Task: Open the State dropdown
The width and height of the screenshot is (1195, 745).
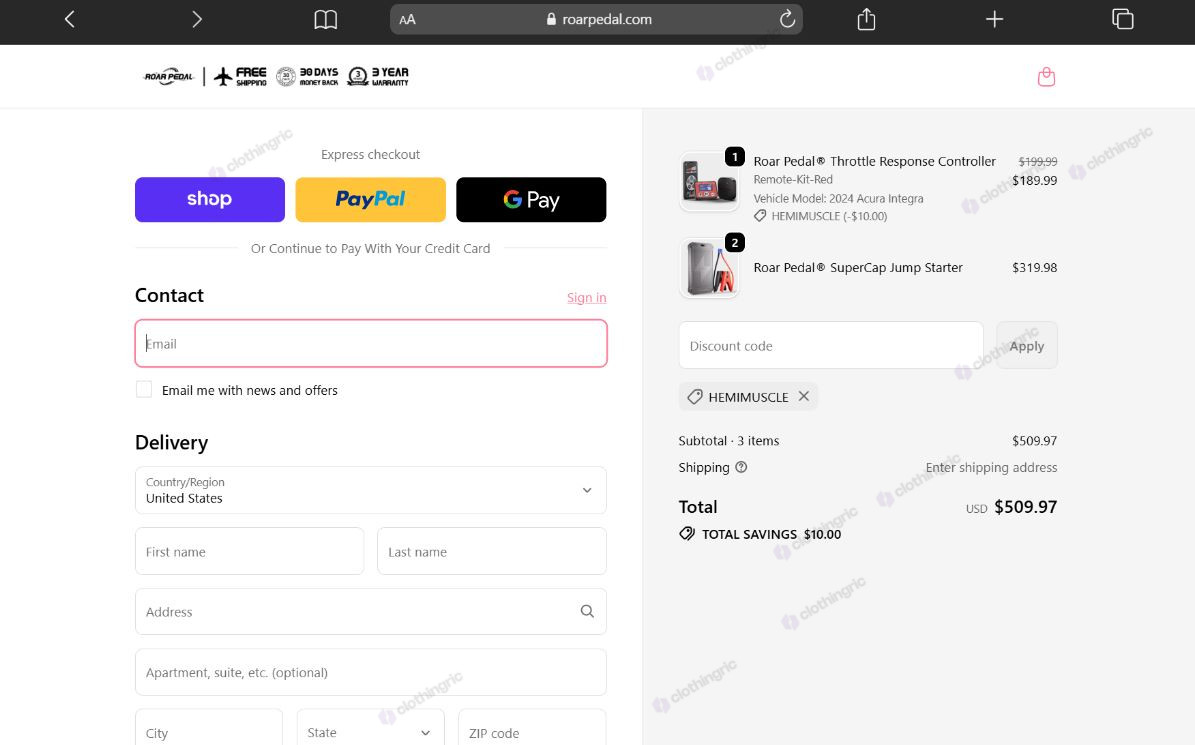Action: pyautogui.click(x=370, y=727)
